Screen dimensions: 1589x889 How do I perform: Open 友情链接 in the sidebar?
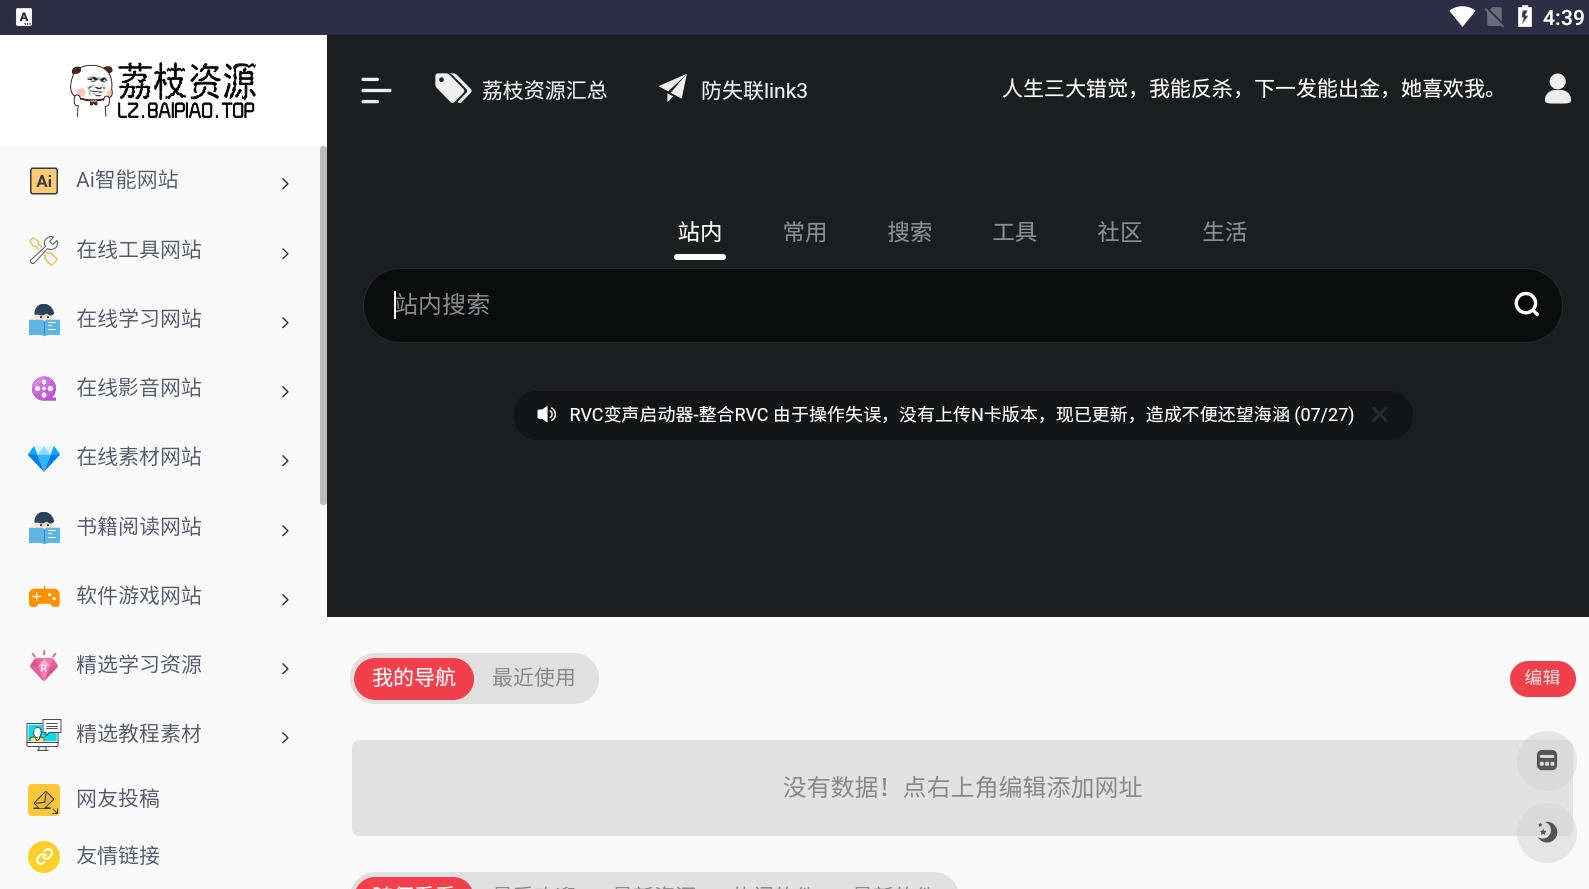[118, 856]
